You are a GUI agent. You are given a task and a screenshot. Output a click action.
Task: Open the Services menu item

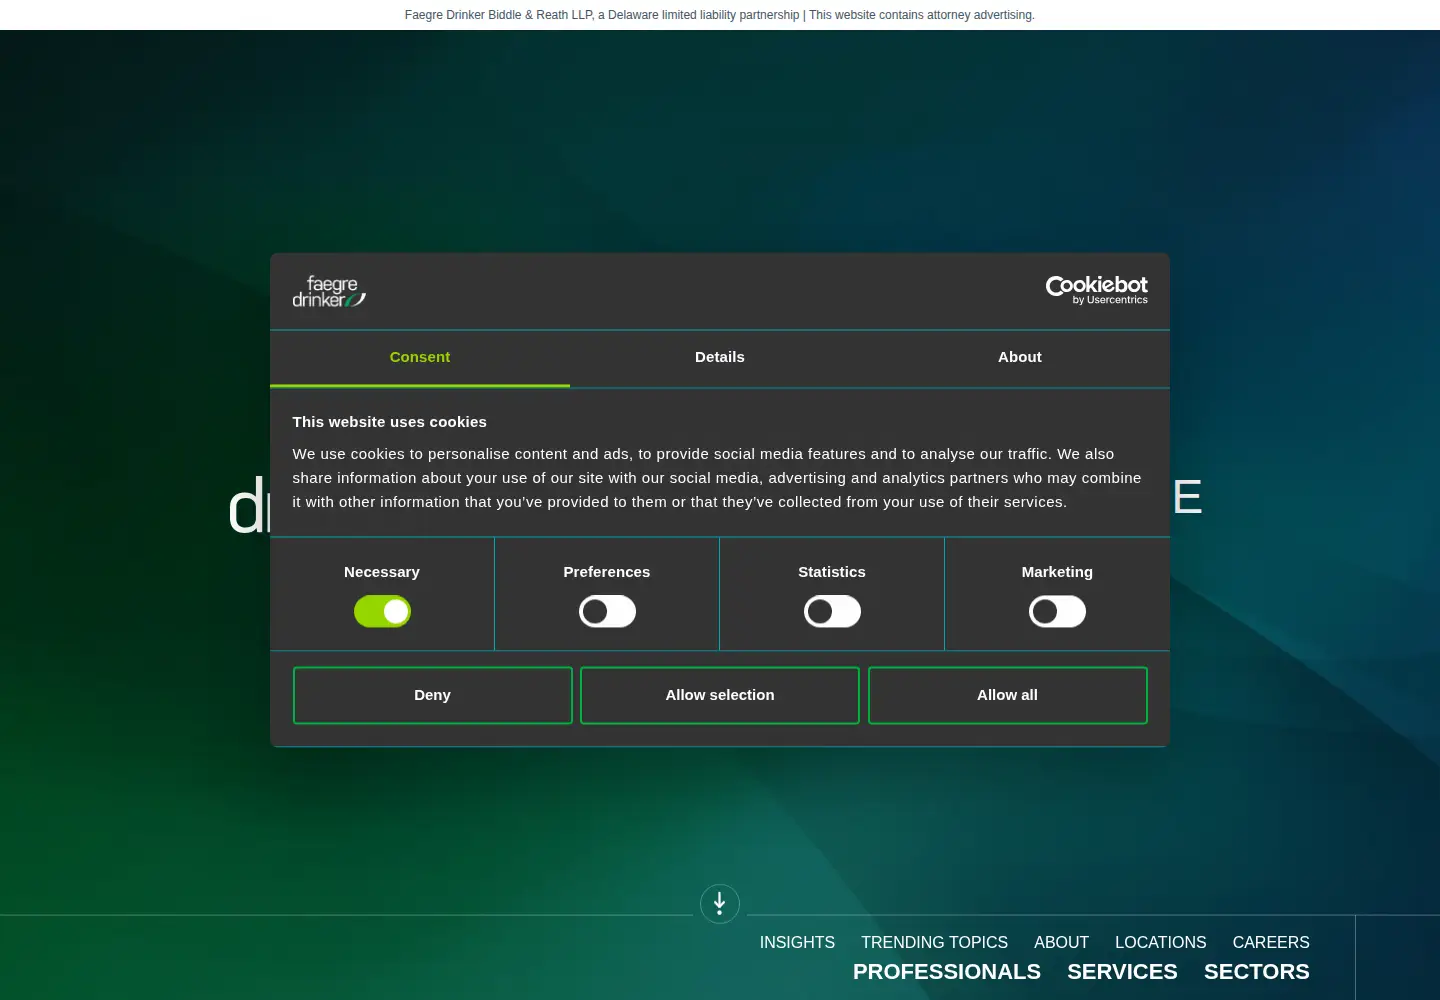click(1122, 972)
